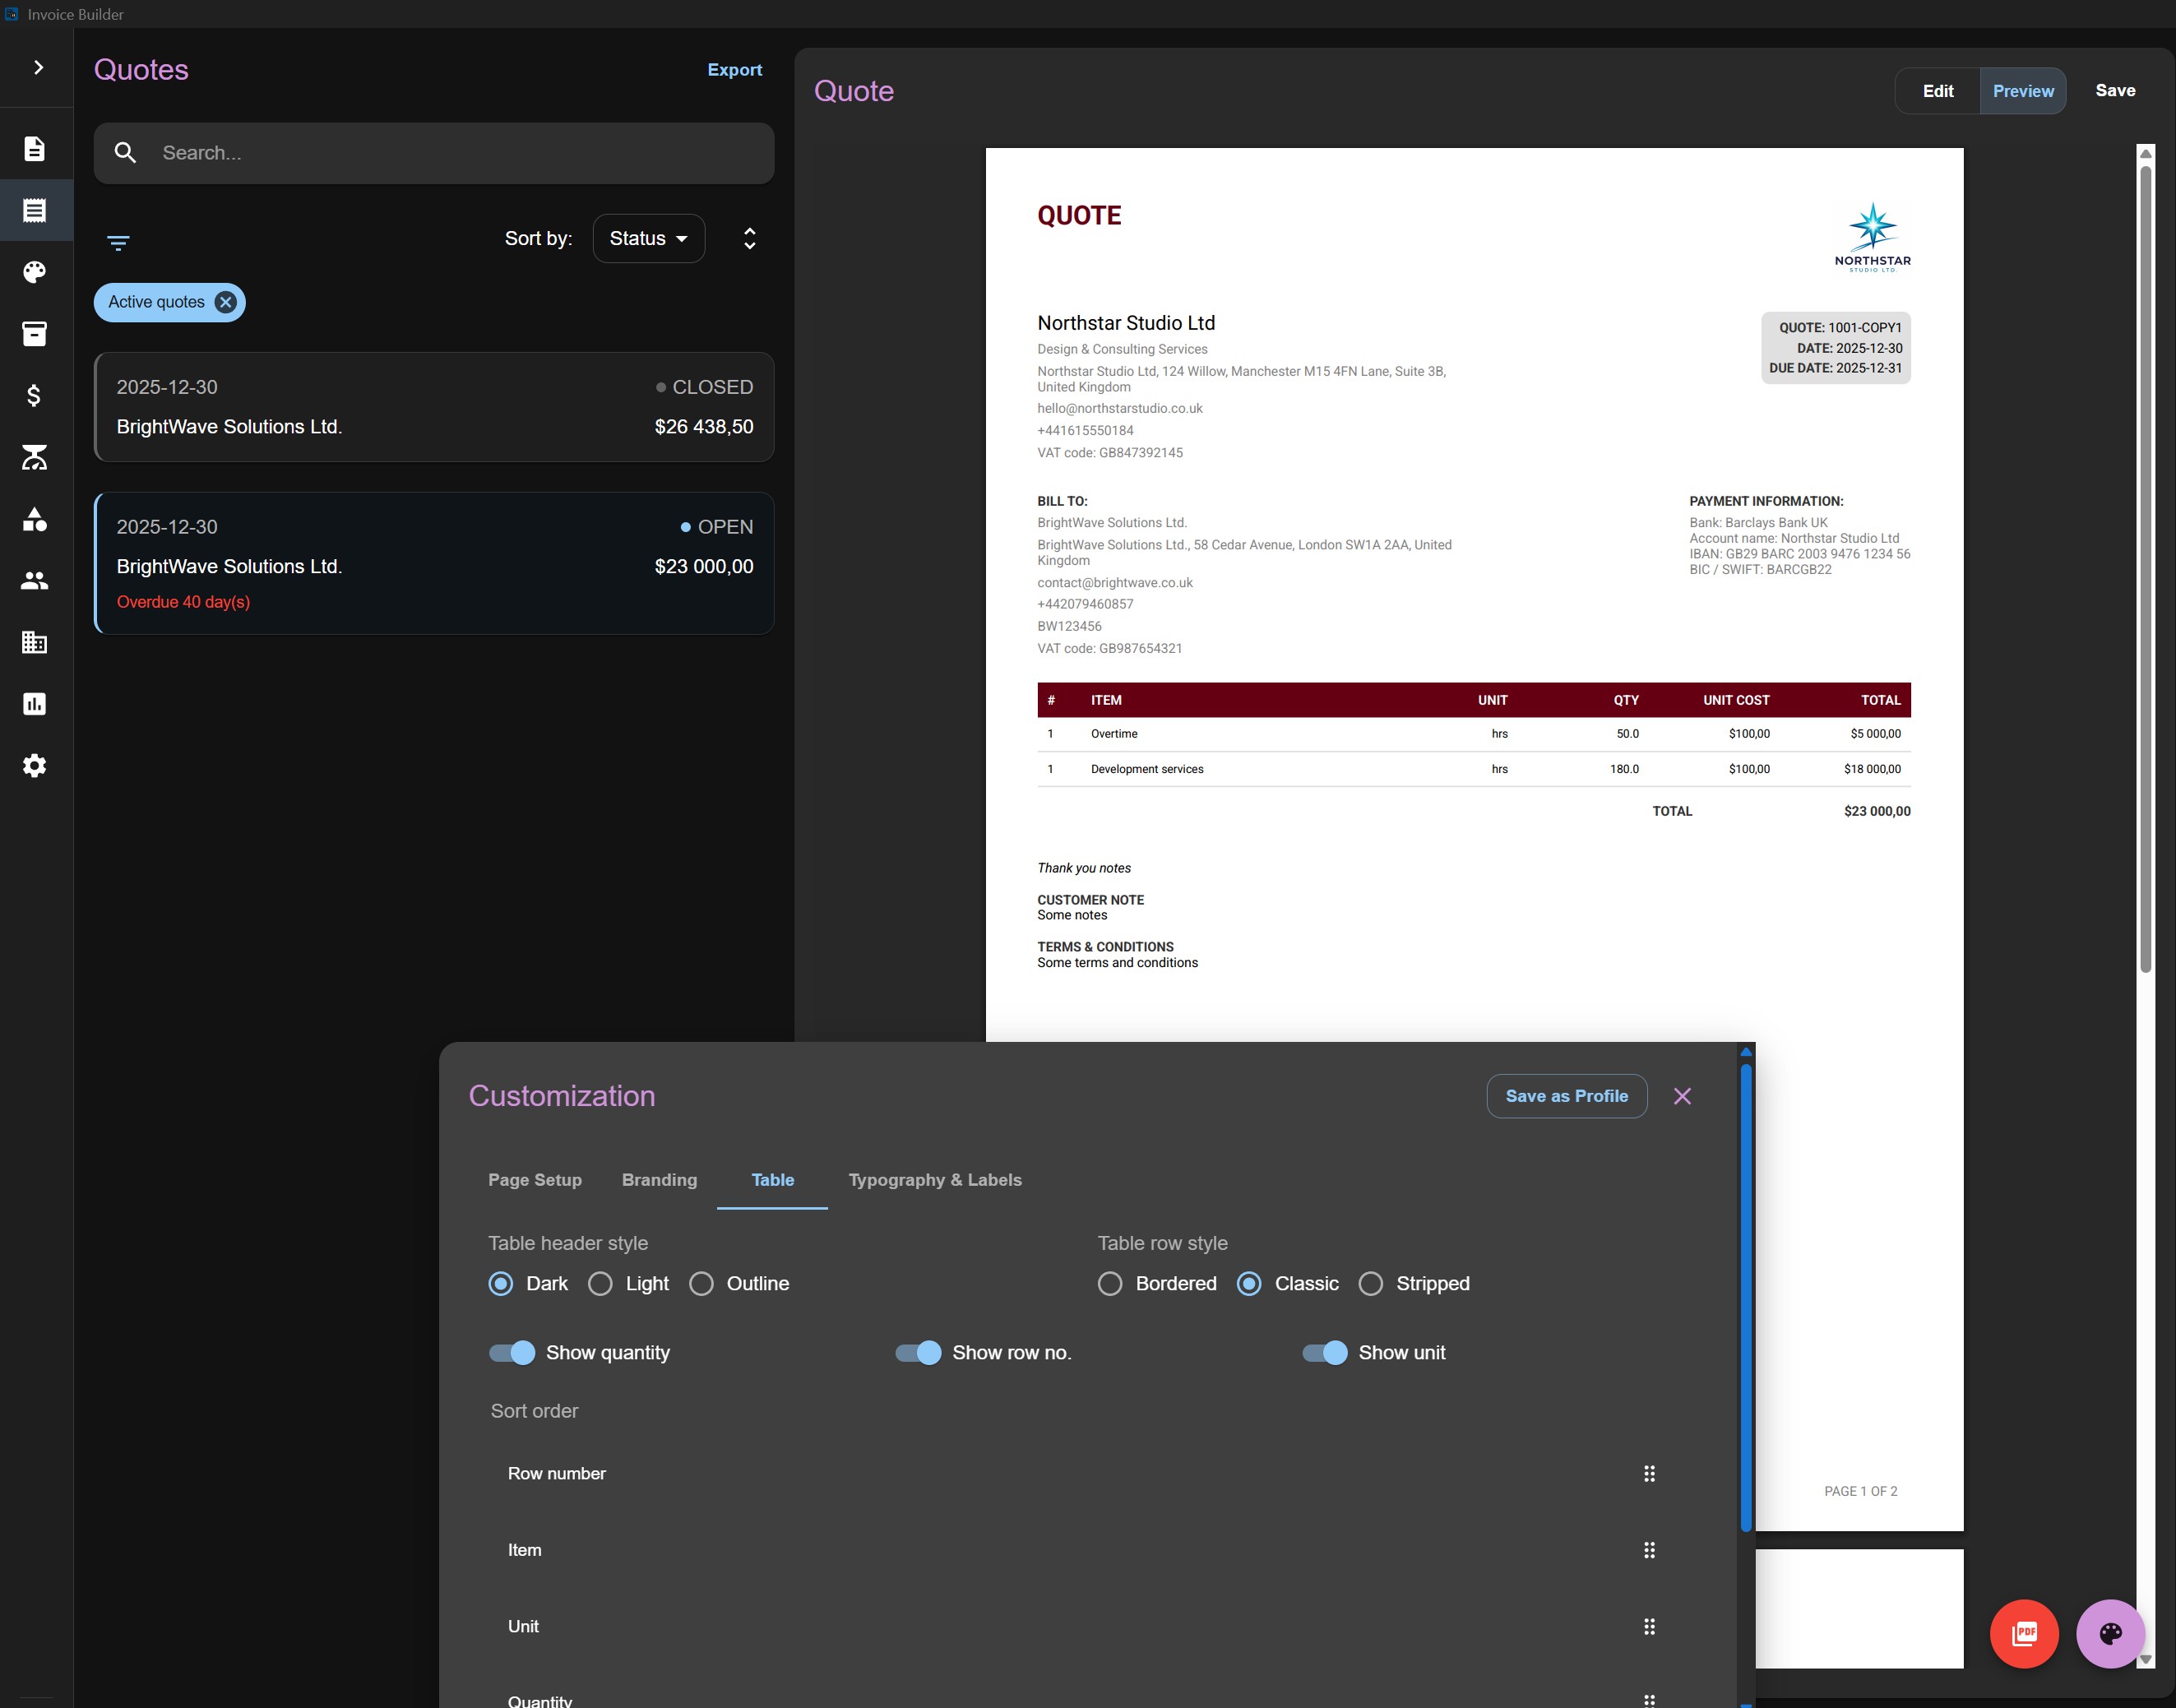Switch to the Table tab

(x=772, y=1180)
